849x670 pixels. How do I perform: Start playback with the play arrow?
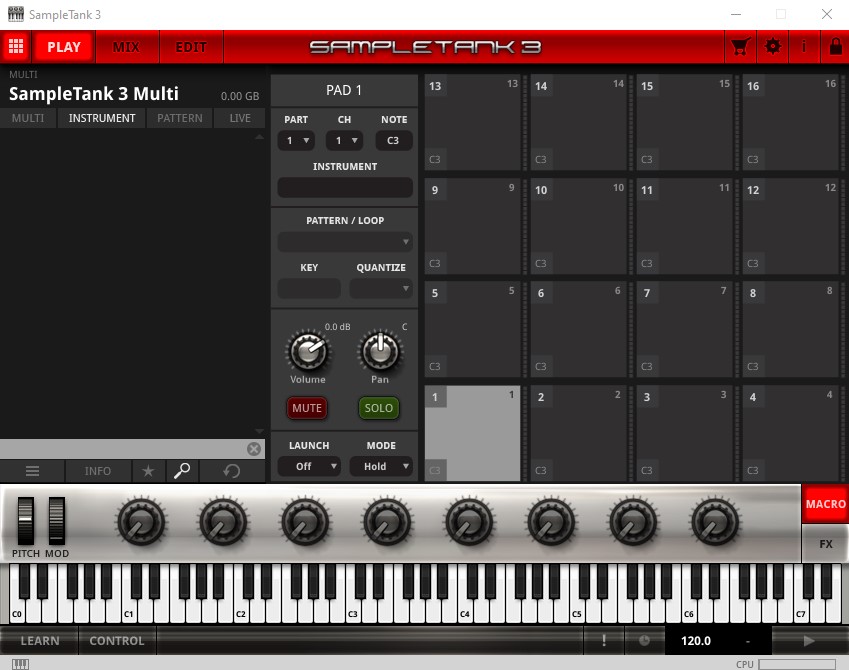pos(809,641)
